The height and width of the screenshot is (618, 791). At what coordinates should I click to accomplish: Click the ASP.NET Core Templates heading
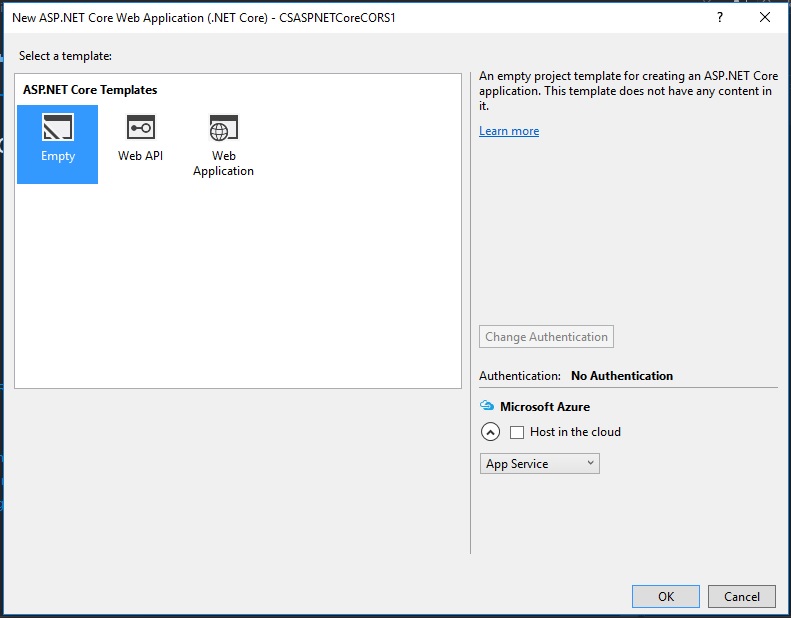point(90,90)
